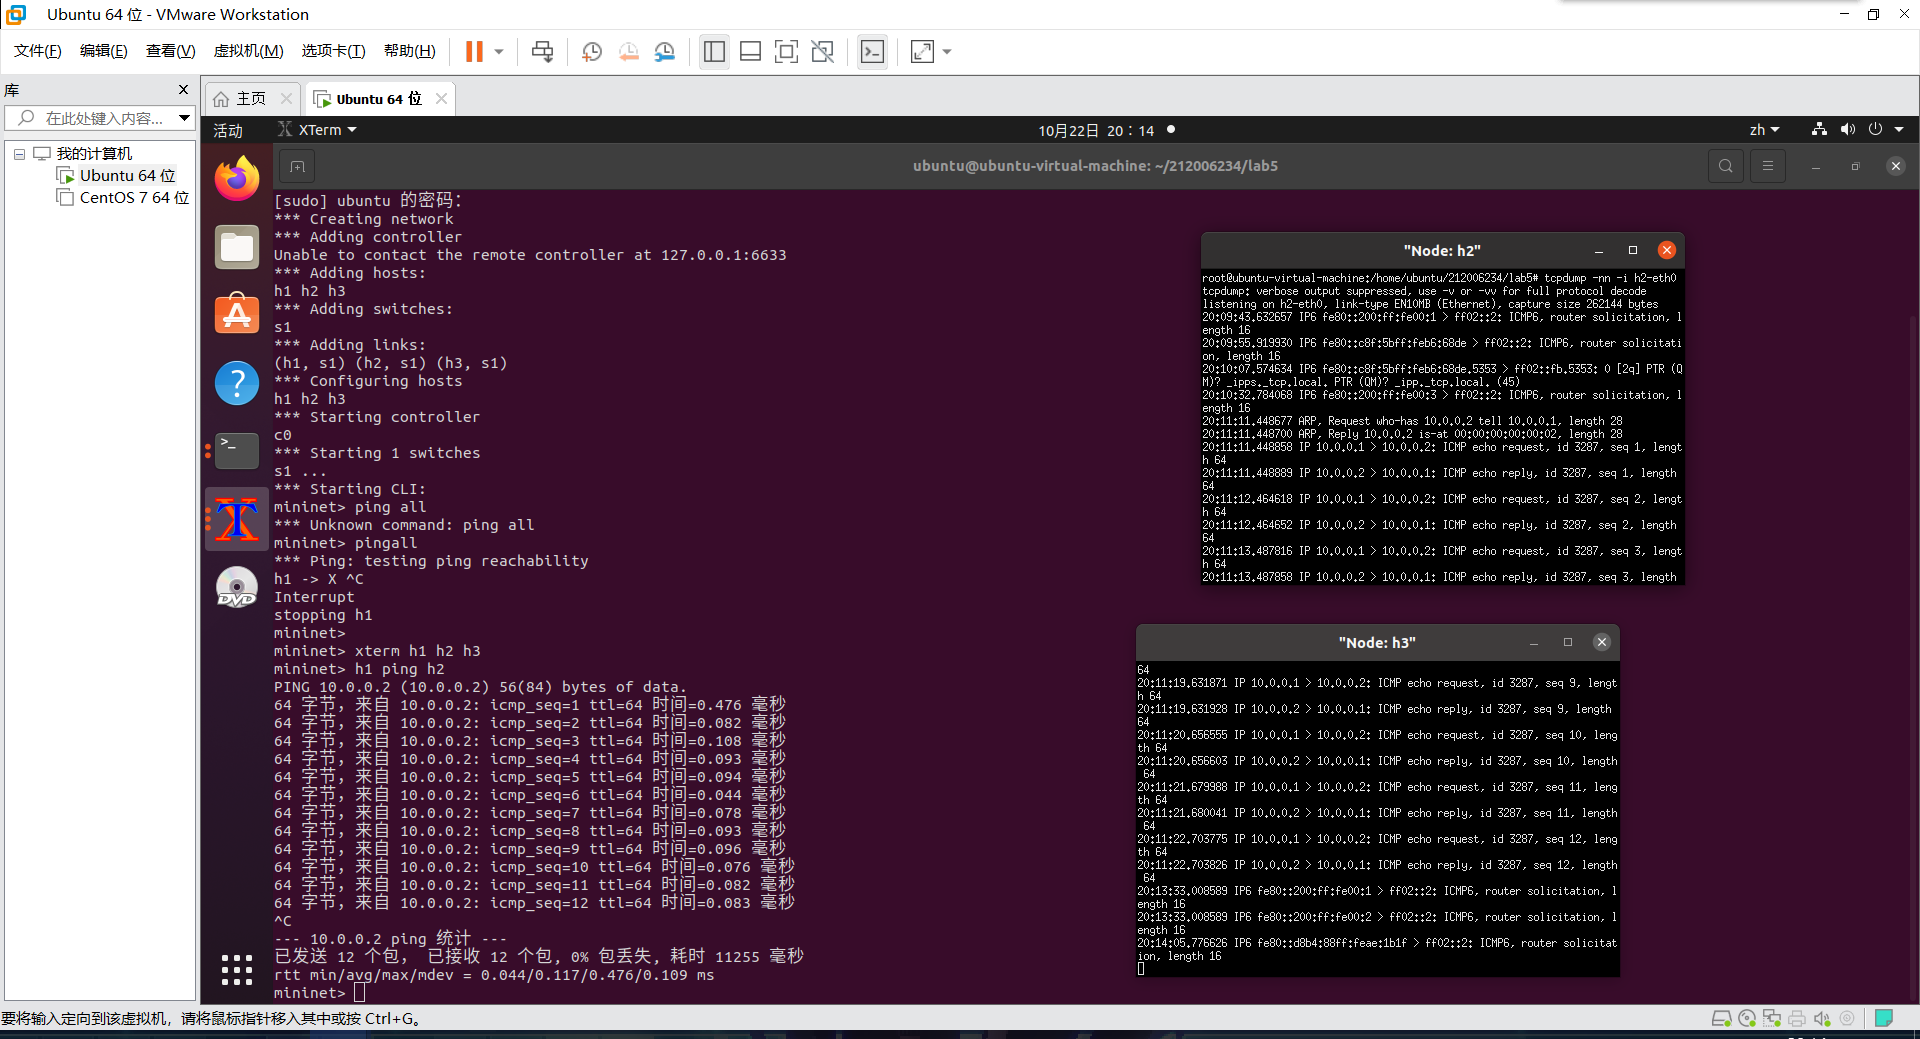Open the 虚拟机(M) menu

[x=249, y=51]
